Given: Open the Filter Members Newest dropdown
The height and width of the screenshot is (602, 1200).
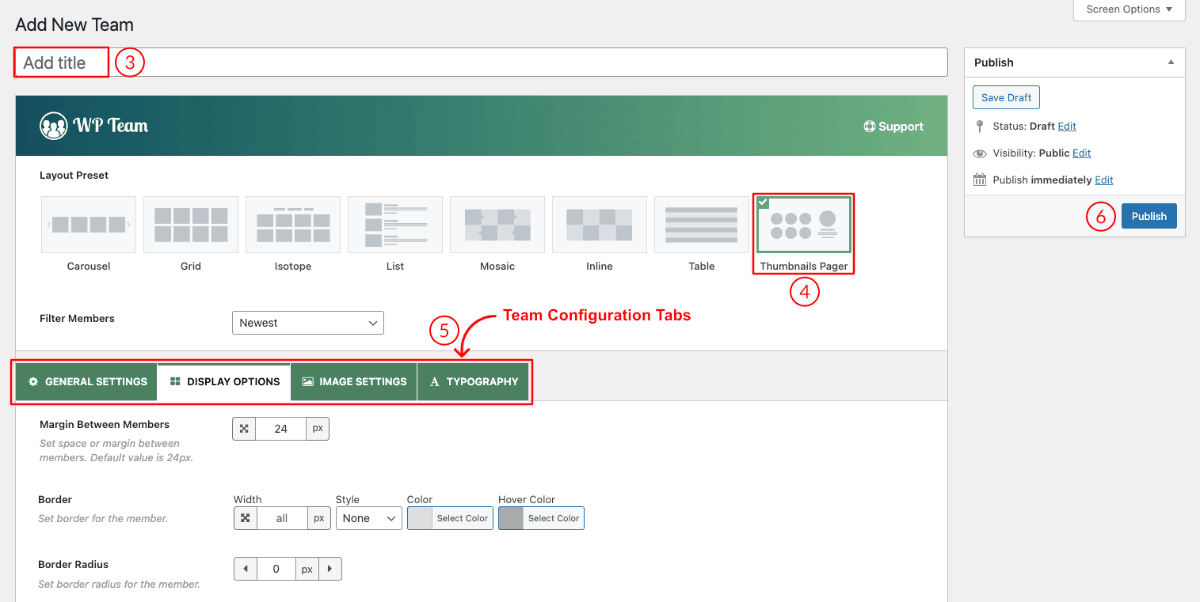Looking at the screenshot, I should point(307,322).
